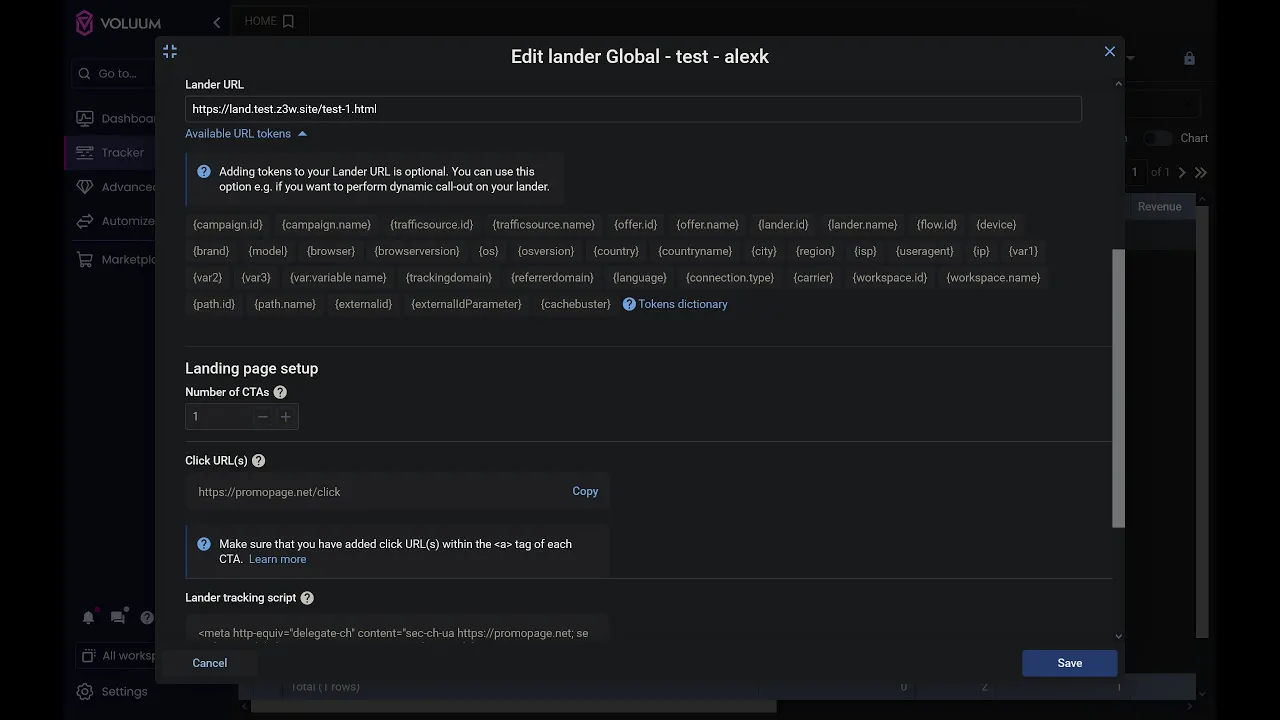This screenshot has width=1280, height=720.
Task: Cancel editing the lander
Action: tap(210, 663)
